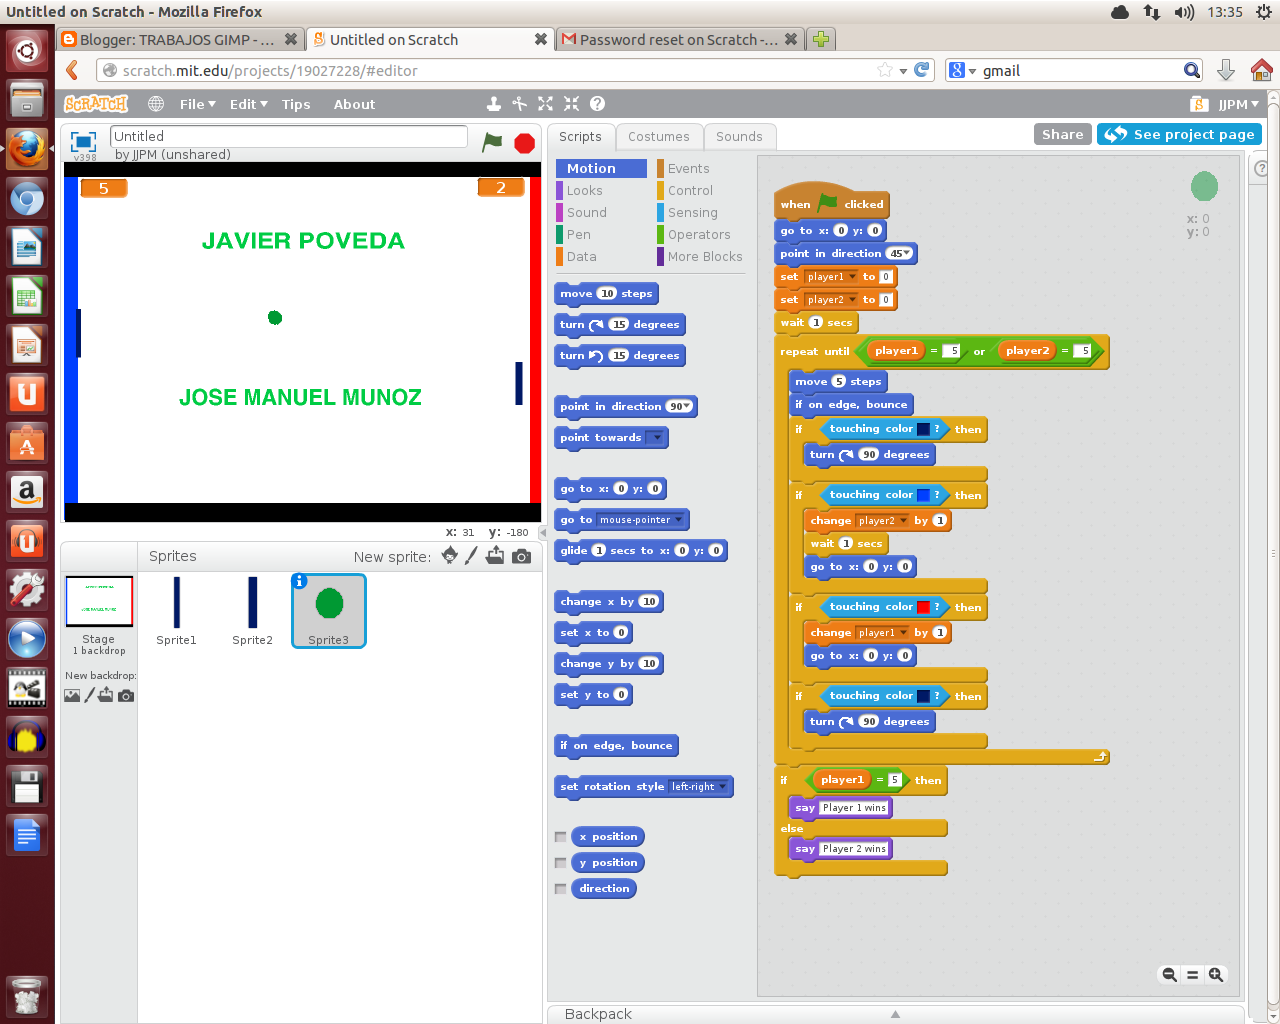Paint a new sprite with the brush icon
Image resolution: width=1280 pixels, height=1024 pixels.
[472, 556]
